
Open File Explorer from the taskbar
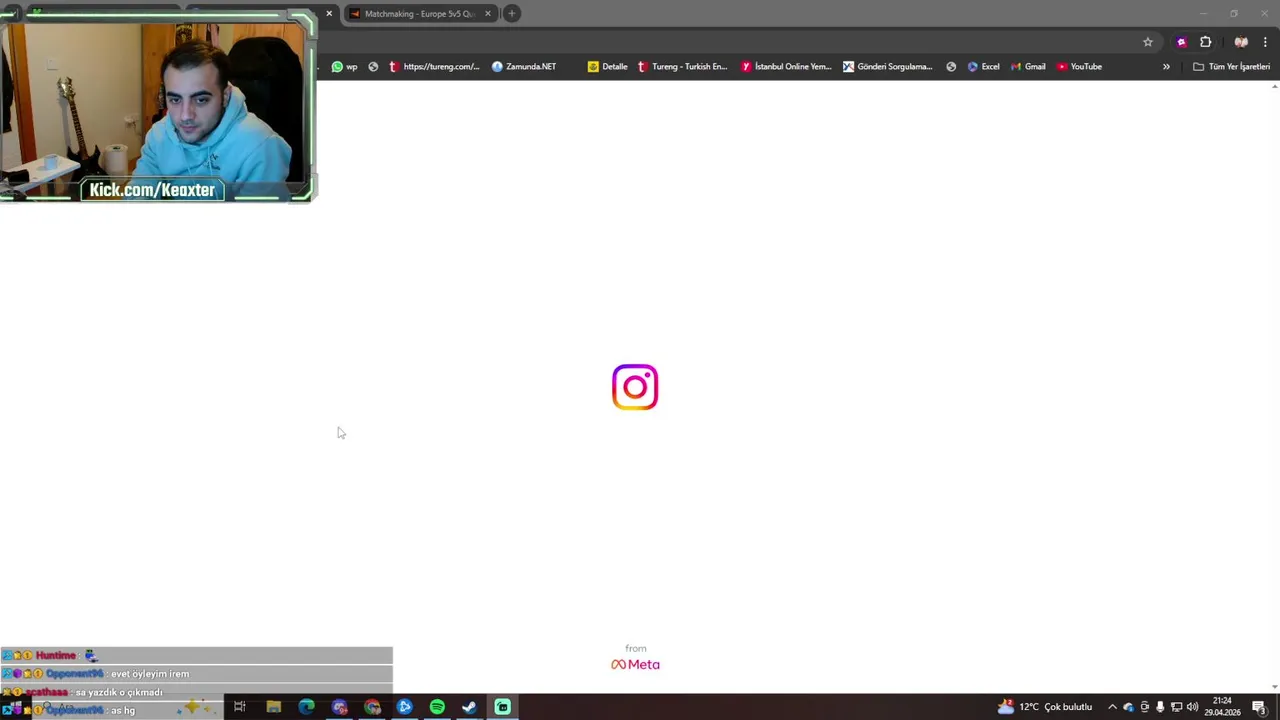(273, 707)
